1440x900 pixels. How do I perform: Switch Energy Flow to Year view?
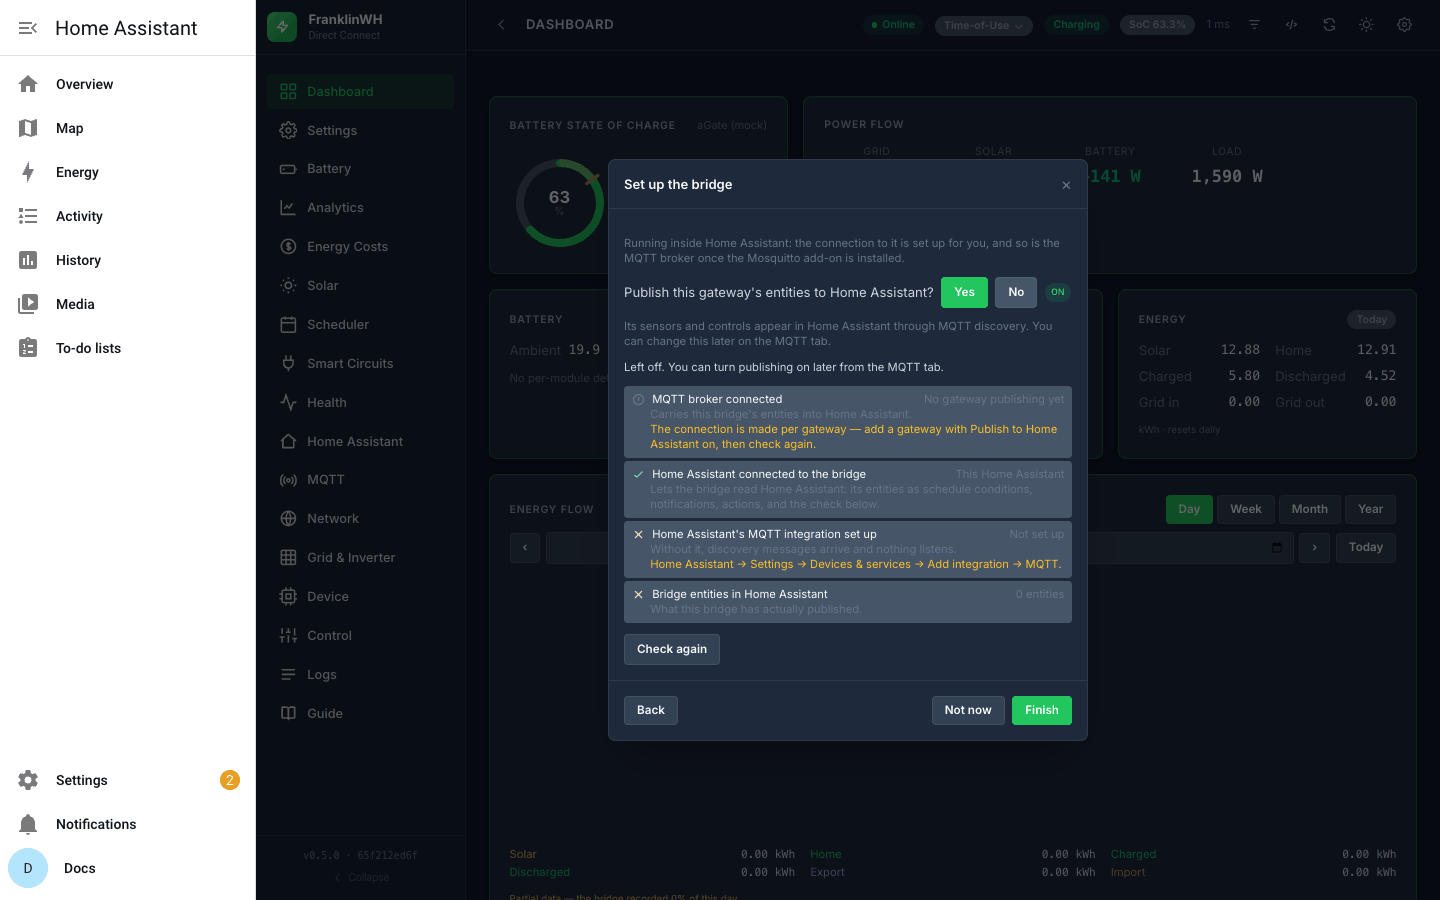pos(1371,509)
